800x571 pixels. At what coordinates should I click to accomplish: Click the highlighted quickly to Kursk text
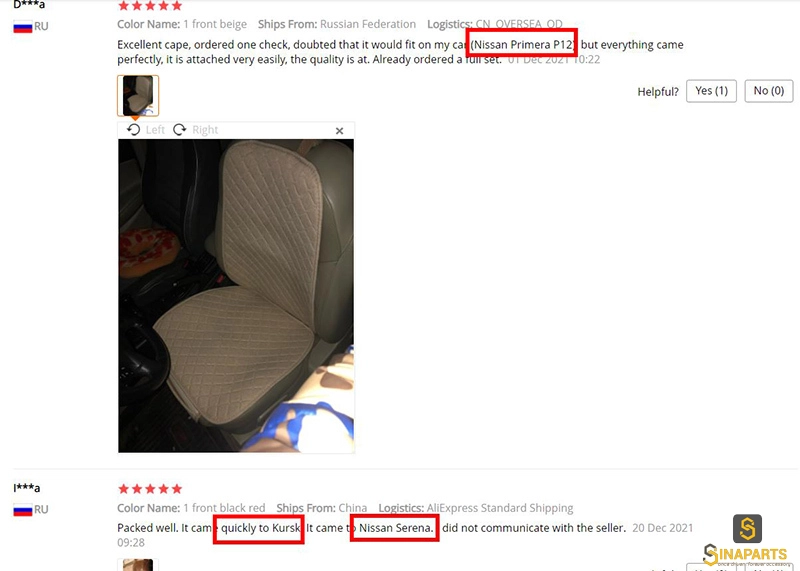click(260, 528)
